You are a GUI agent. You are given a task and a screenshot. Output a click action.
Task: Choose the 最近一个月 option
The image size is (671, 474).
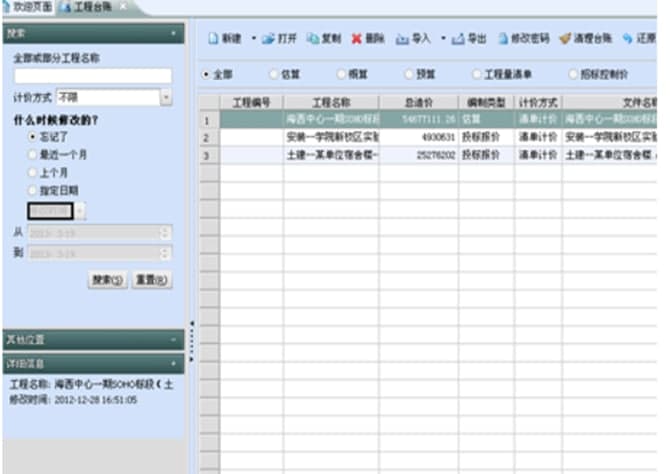(x=32, y=154)
